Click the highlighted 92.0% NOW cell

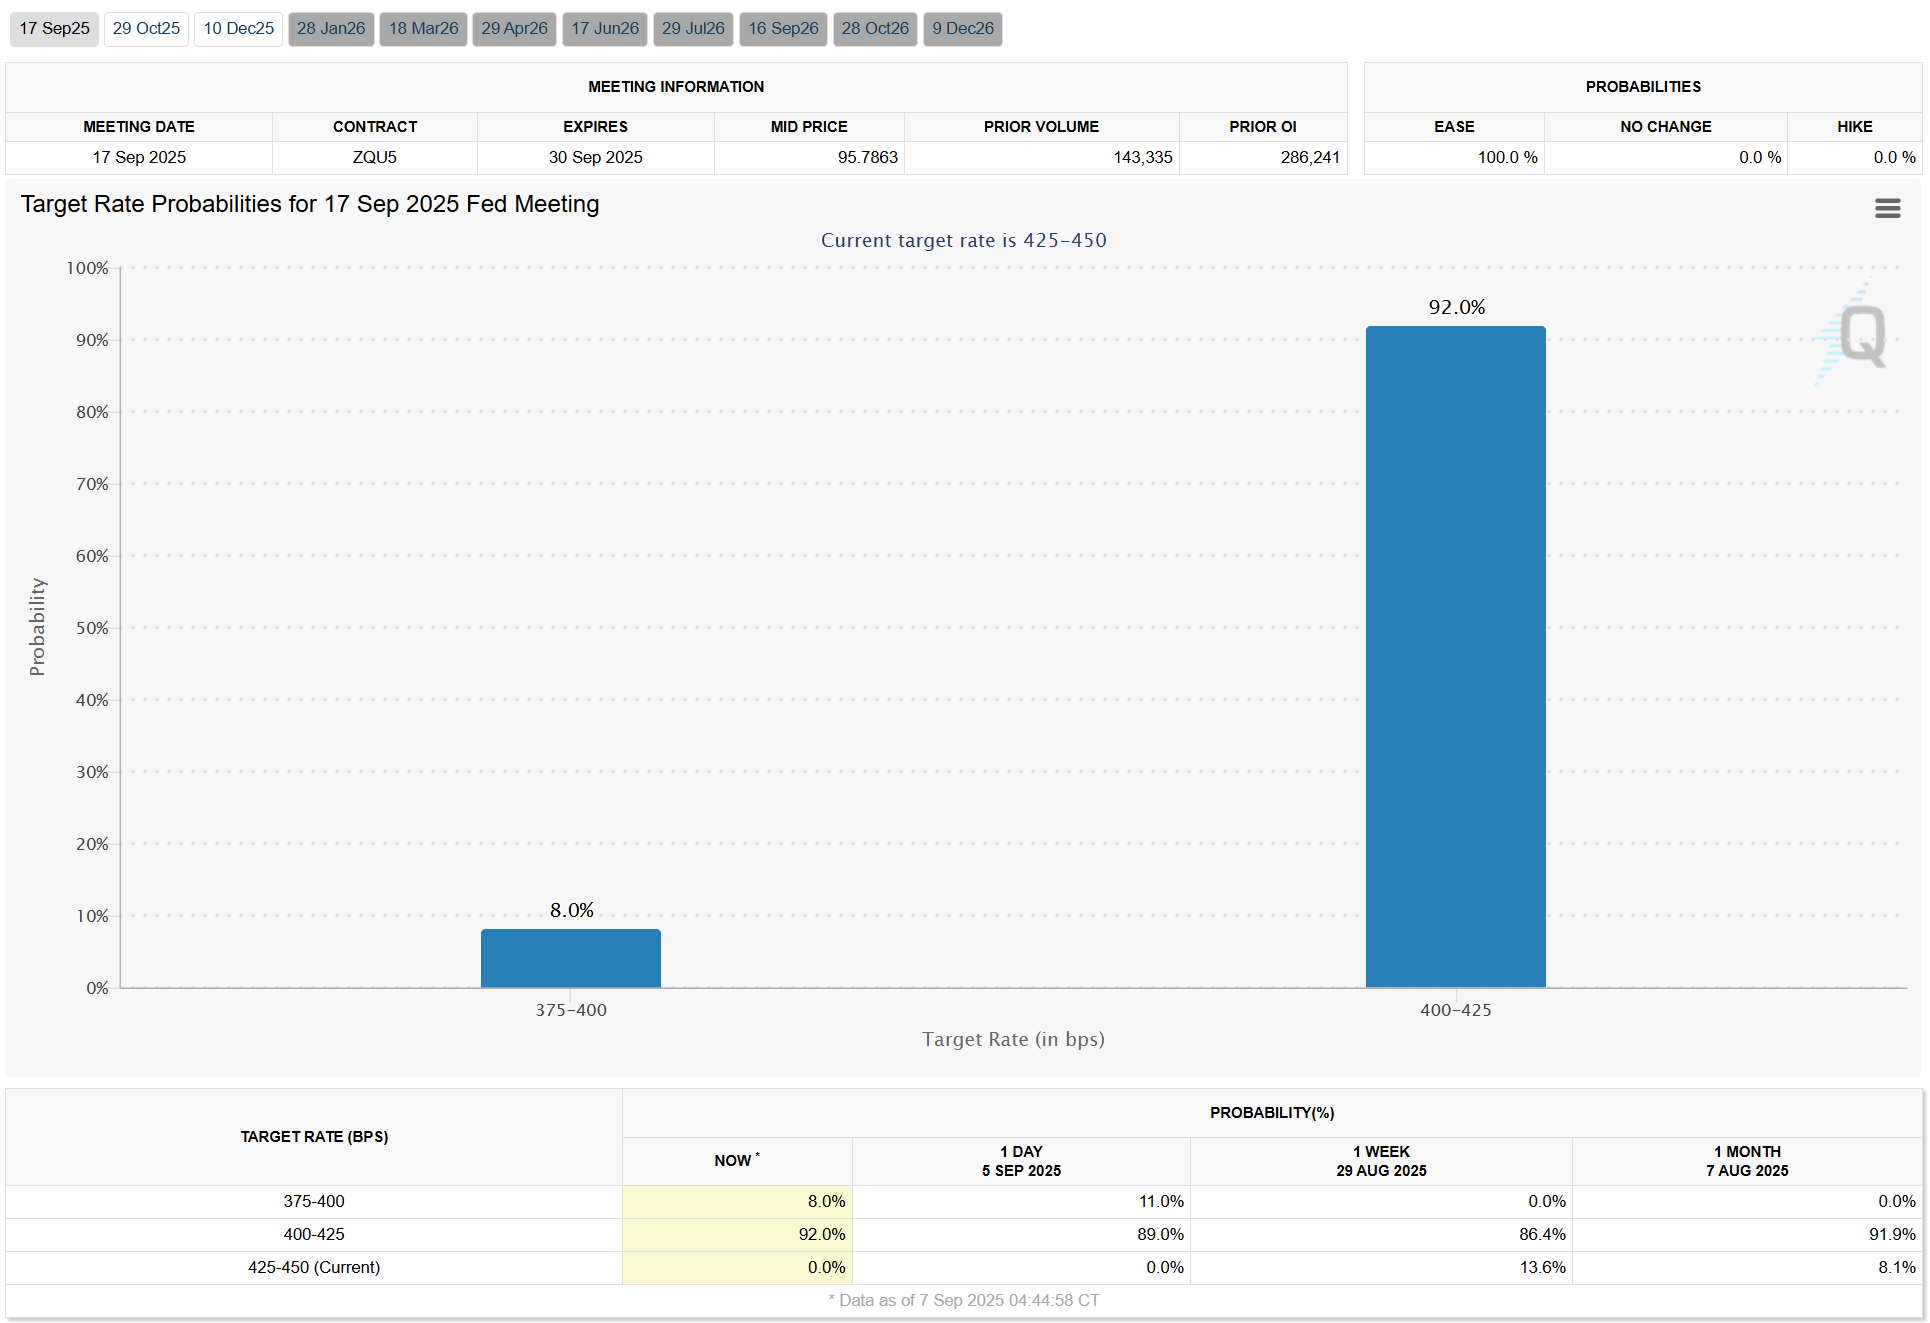click(737, 1234)
